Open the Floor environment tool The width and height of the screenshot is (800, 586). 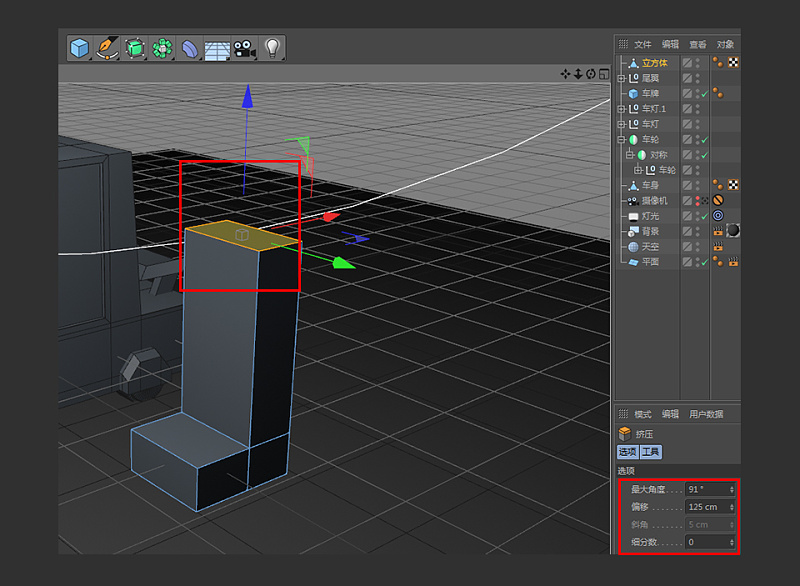coord(217,49)
